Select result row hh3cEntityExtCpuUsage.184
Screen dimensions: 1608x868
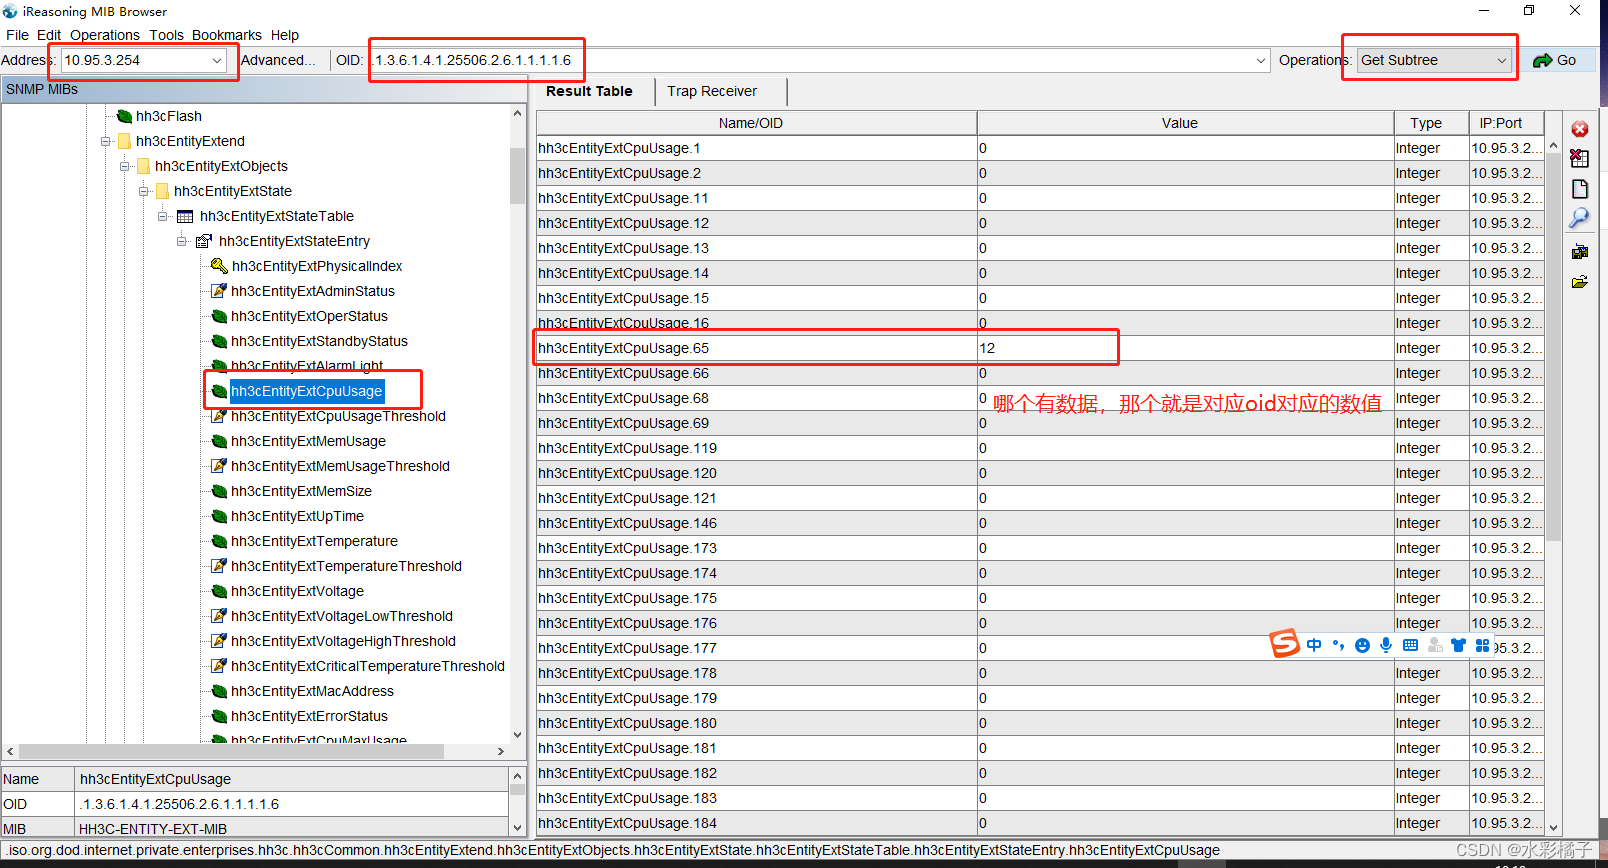[x=1040, y=823]
